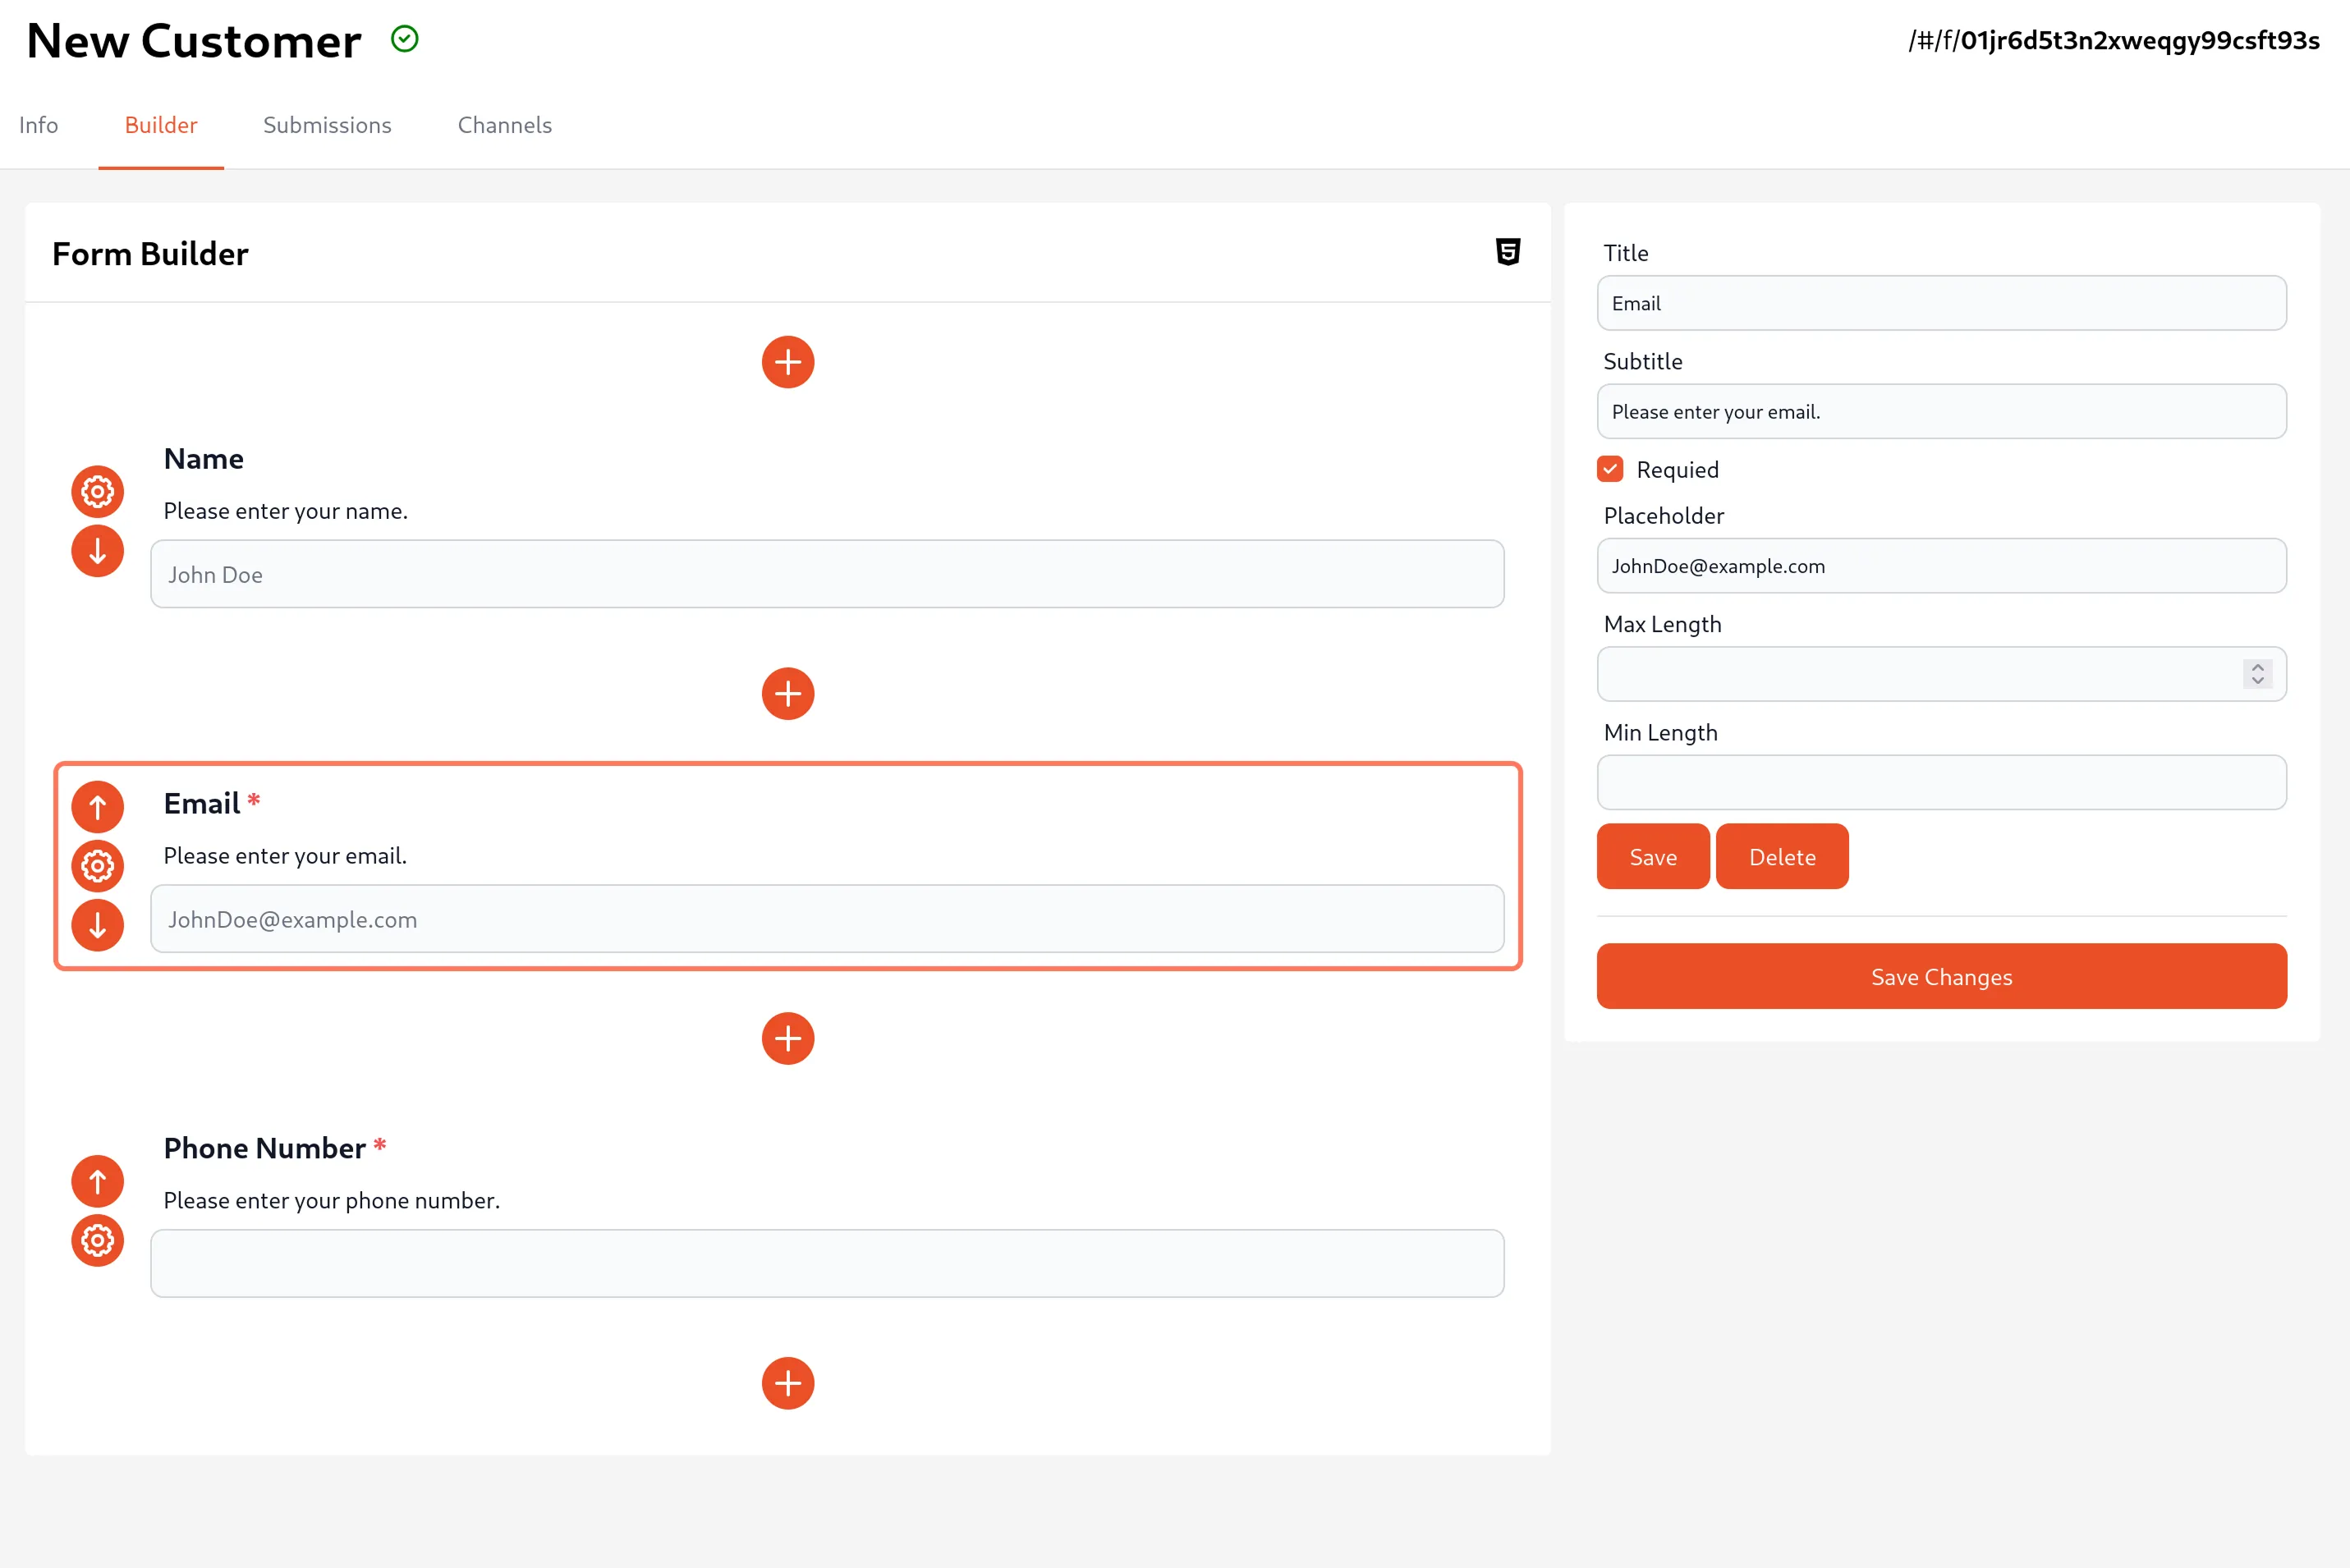Uncheck the Requied checkbox
The image size is (2350, 1568).
[x=1610, y=468]
